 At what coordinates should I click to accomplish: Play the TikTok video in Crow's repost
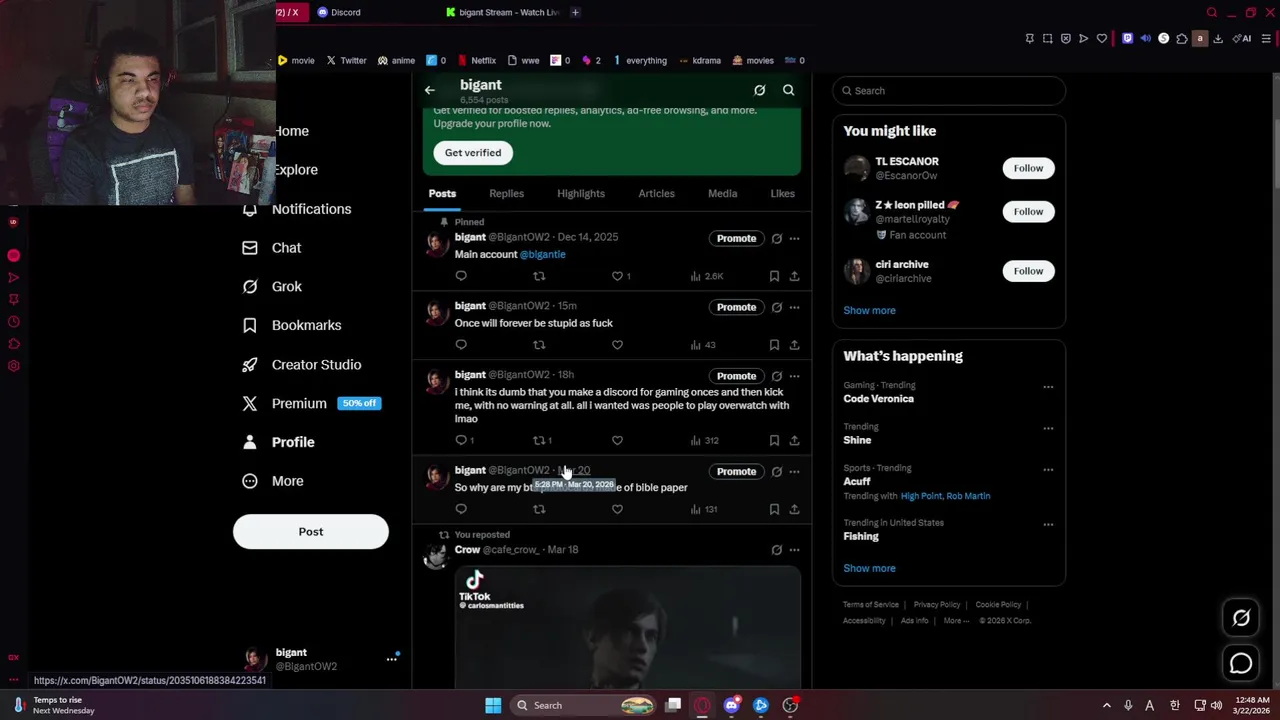point(628,628)
